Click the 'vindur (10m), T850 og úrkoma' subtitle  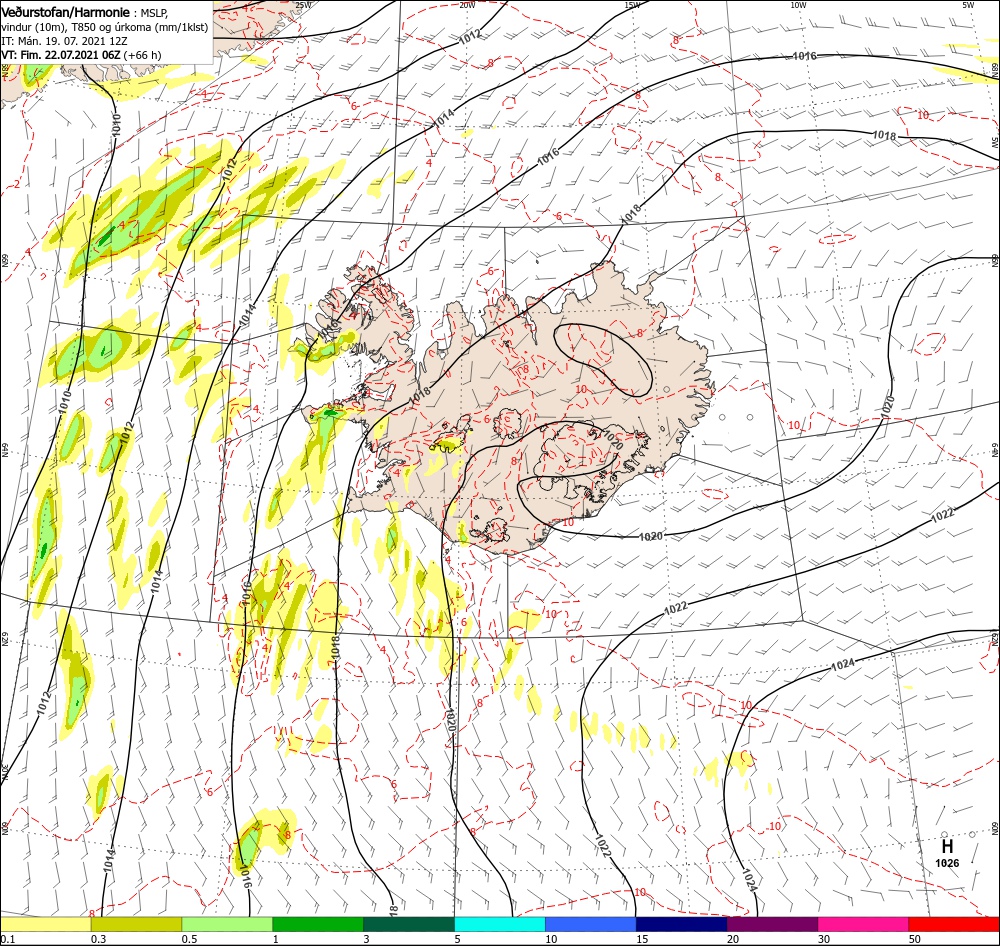[75, 27]
